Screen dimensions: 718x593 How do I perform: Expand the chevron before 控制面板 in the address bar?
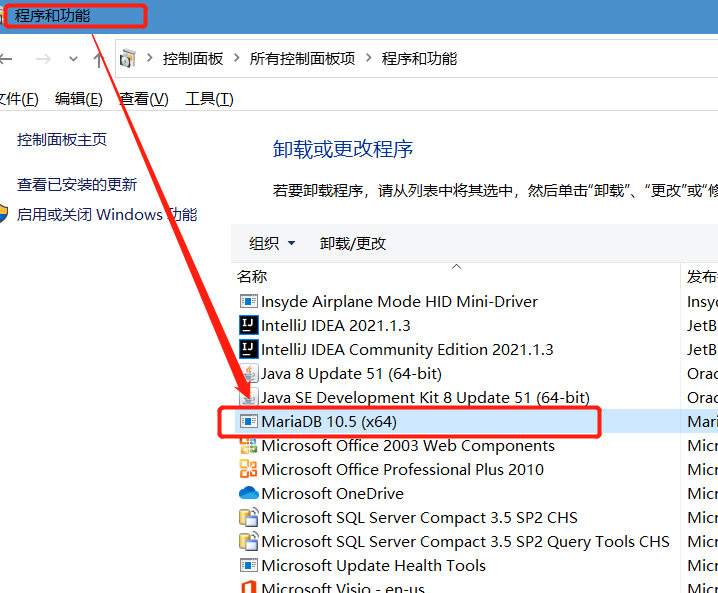[x=149, y=58]
